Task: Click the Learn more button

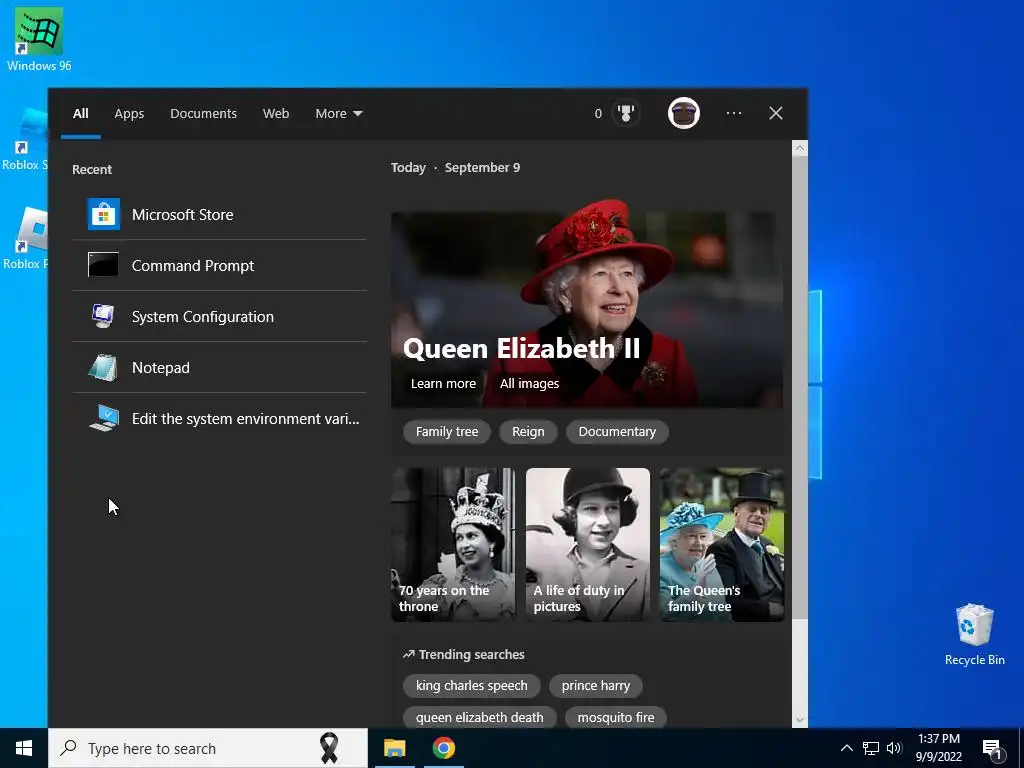Action: tap(443, 383)
